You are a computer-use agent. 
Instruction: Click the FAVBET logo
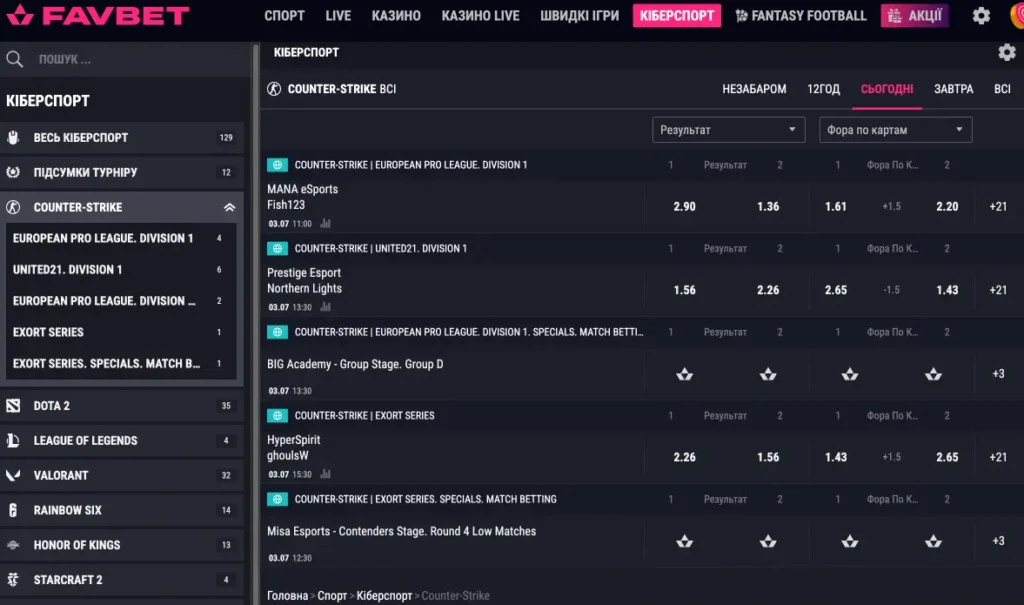tap(98, 15)
